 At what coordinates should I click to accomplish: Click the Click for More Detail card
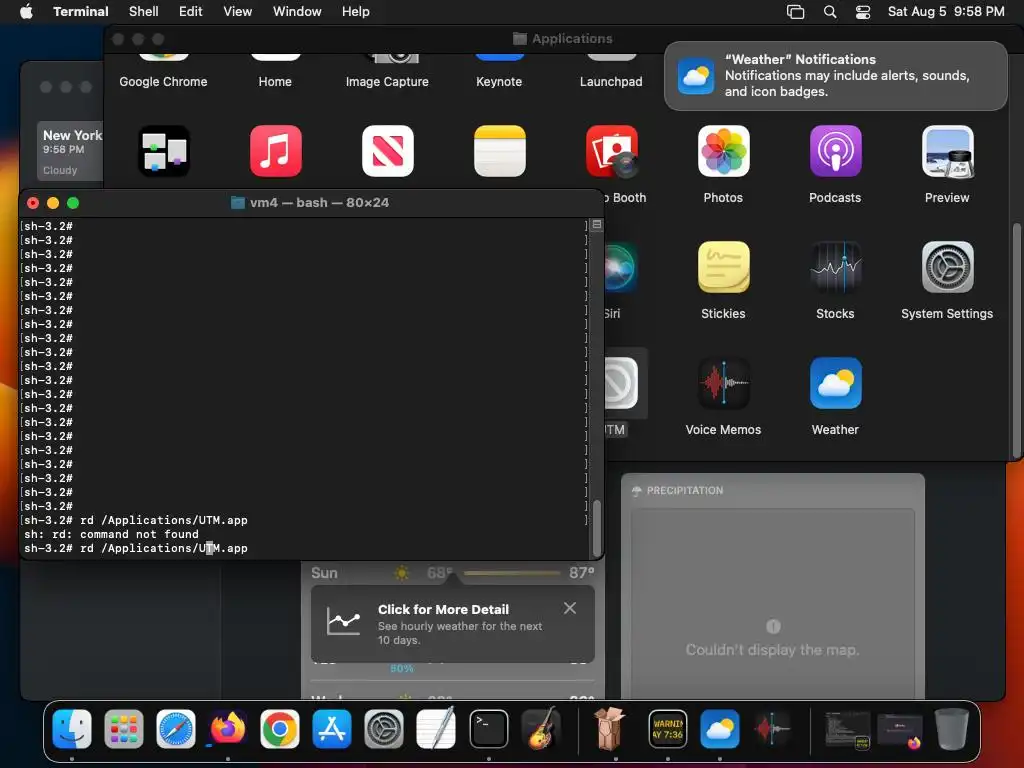pyautogui.click(x=453, y=624)
